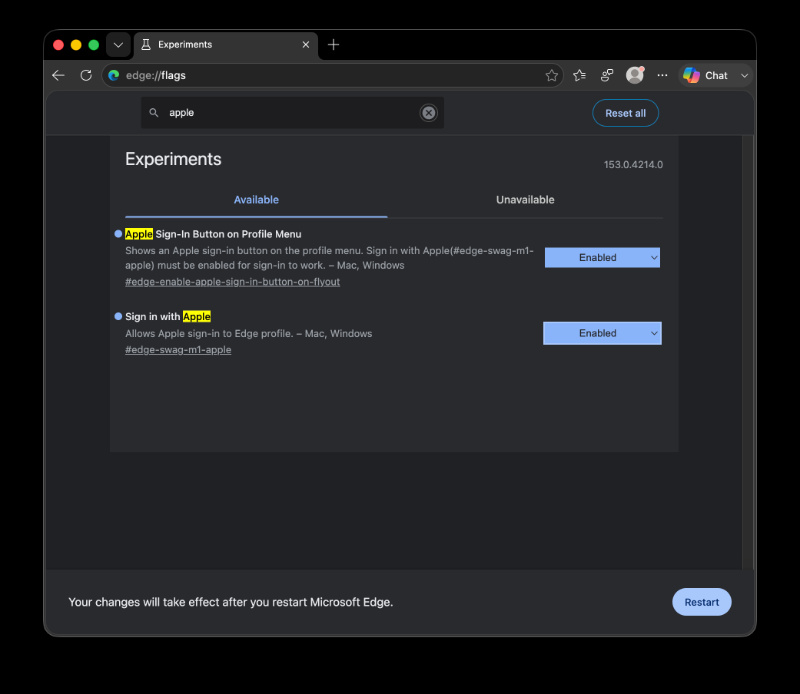Click the magnifier icon in search flags
The image size is (800, 694).
(x=154, y=112)
